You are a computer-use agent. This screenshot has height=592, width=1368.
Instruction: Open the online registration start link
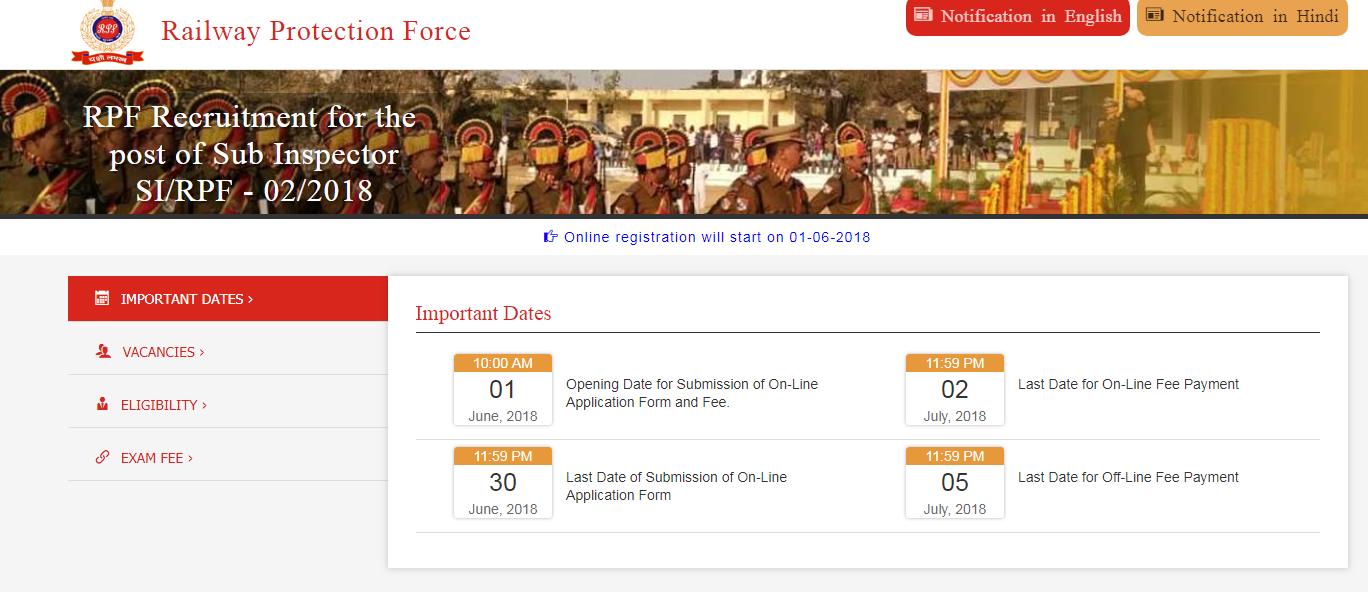(718, 236)
